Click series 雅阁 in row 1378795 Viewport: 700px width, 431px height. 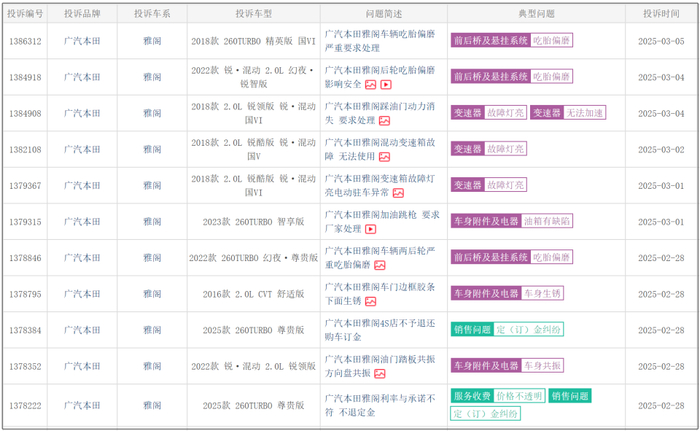tap(152, 294)
